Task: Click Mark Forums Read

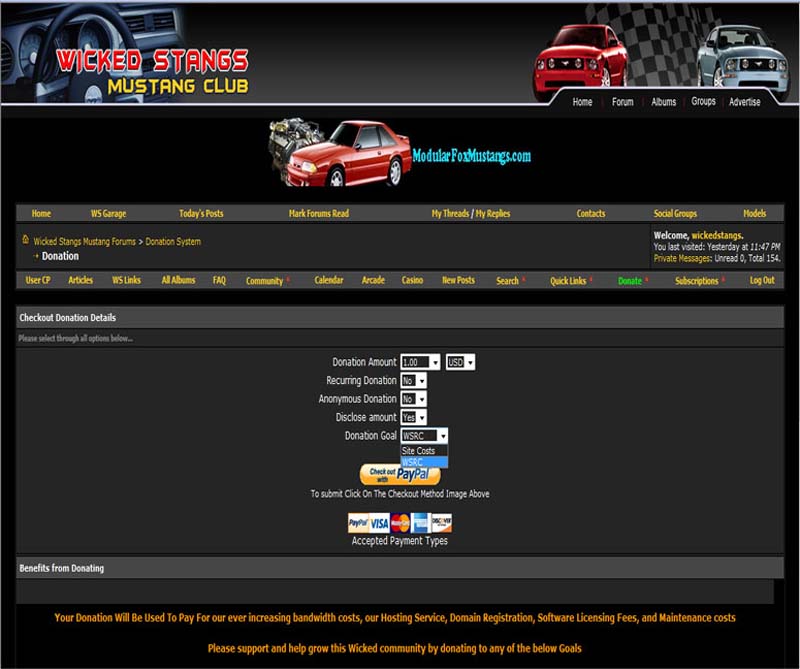Action: click(x=319, y=213)
